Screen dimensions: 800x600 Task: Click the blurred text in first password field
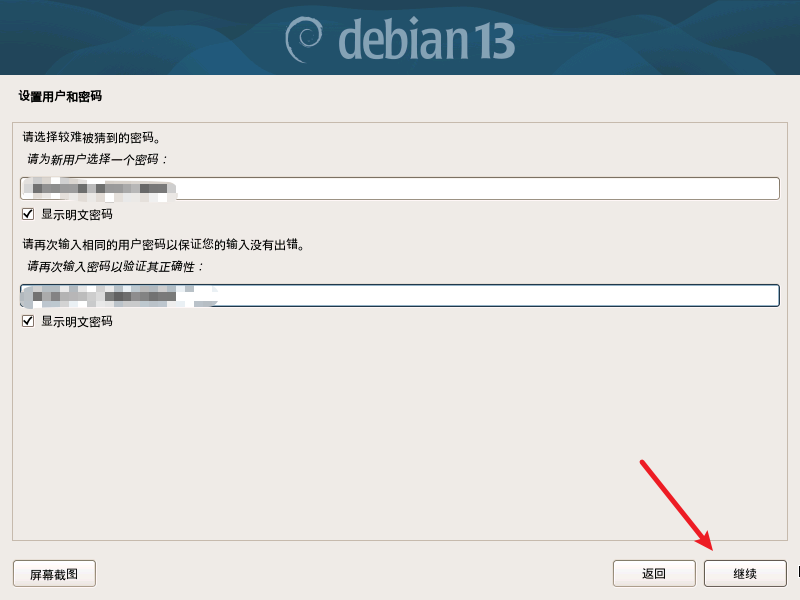[100, 189]
